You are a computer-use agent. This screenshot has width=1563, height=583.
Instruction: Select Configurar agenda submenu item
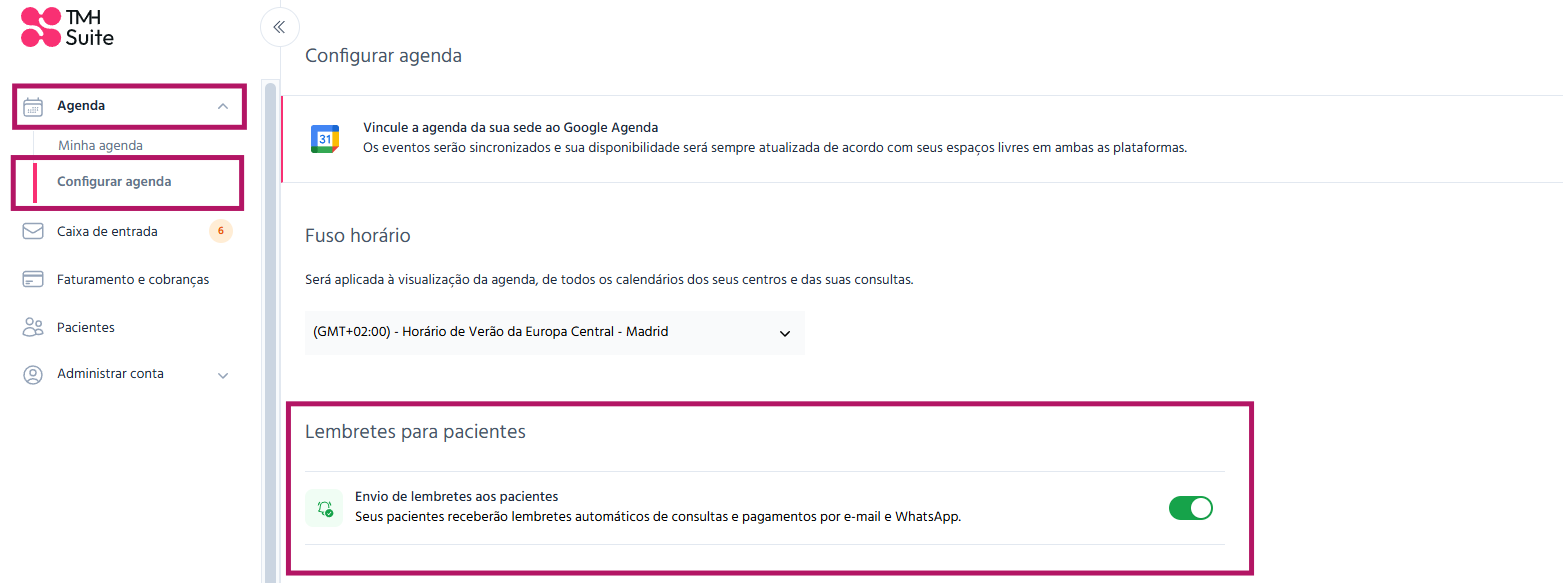point(114,182)
